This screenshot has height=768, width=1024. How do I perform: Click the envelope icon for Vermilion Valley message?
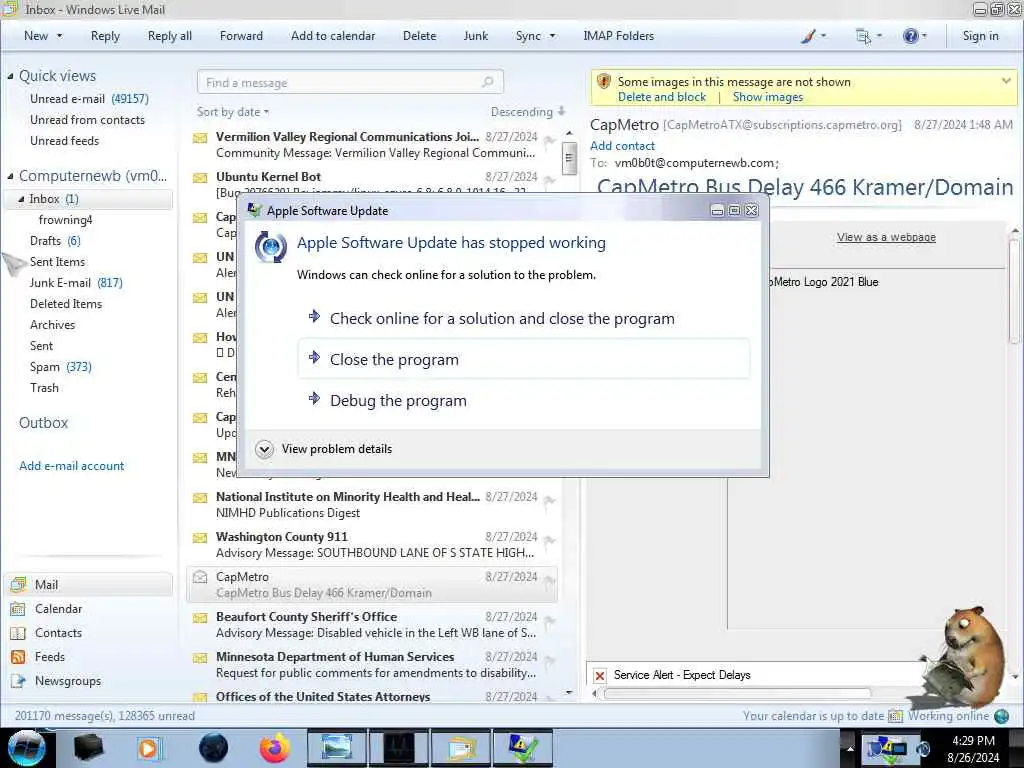[x=200, y=138]
